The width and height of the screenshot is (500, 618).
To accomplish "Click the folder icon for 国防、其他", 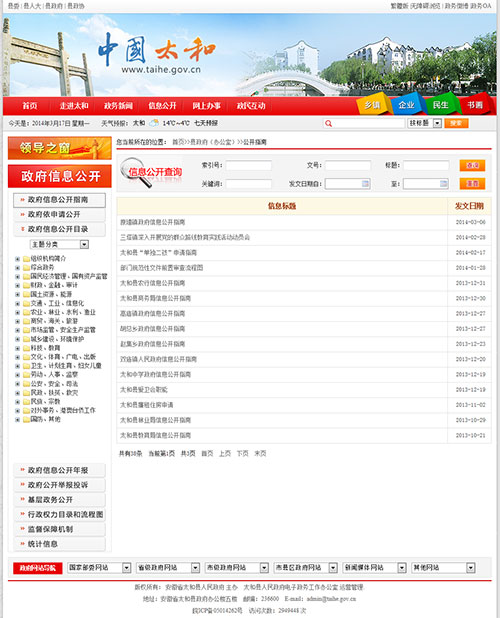I will 26,419.
